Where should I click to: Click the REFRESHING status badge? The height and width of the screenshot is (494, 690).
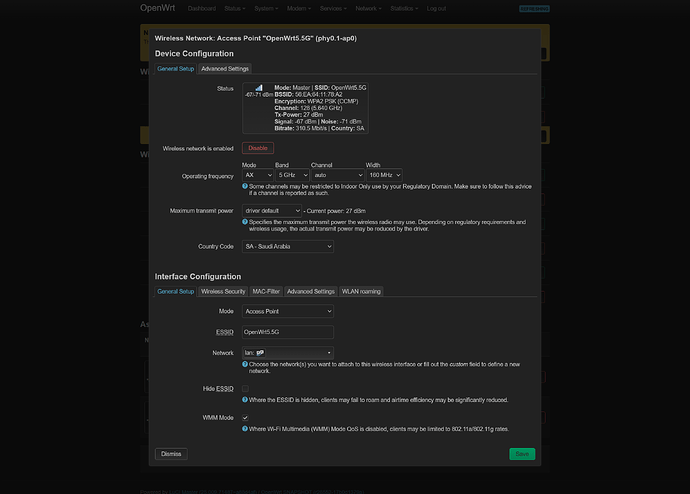(534, 9)
